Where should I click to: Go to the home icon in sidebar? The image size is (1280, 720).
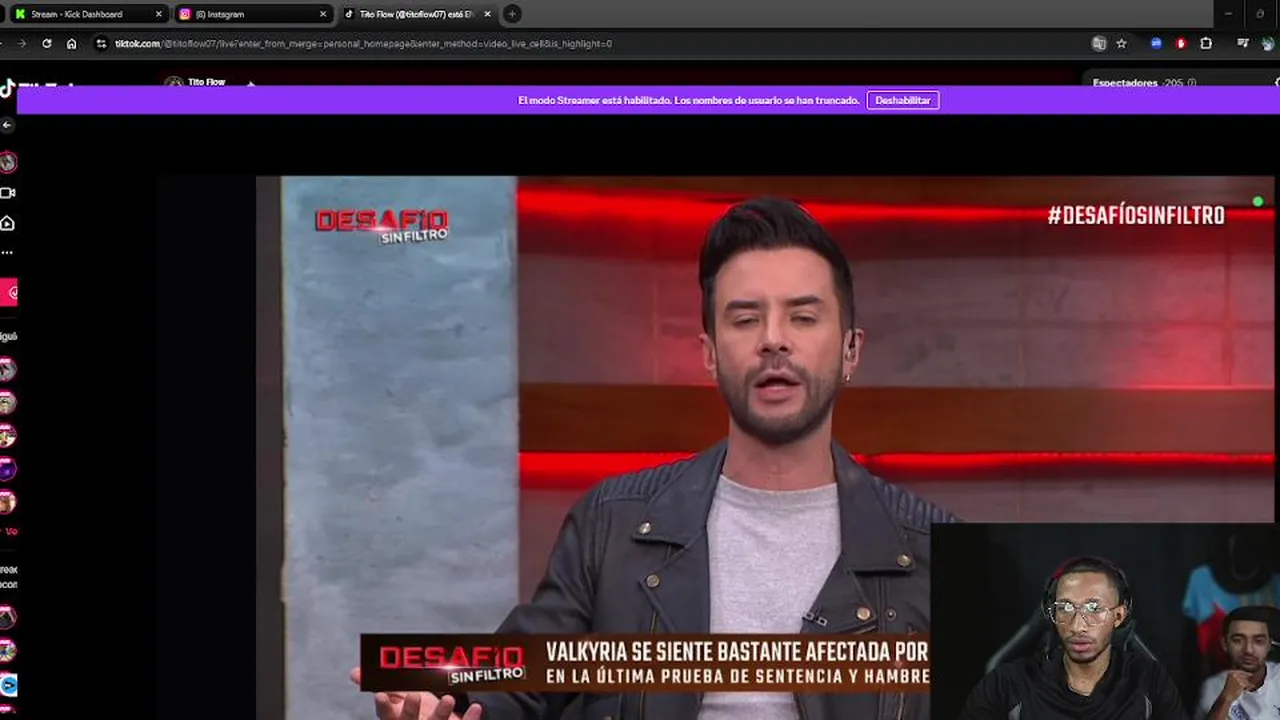tap(7, 223)
